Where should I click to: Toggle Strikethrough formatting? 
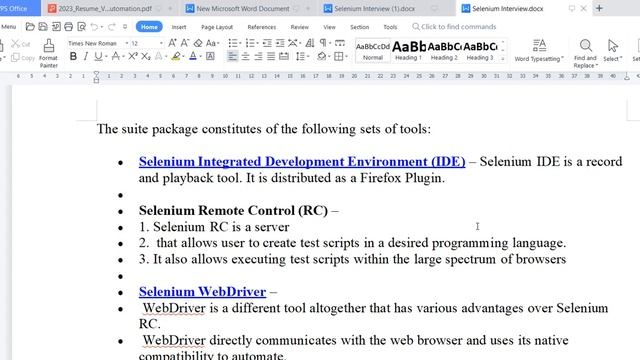(116, 56)
